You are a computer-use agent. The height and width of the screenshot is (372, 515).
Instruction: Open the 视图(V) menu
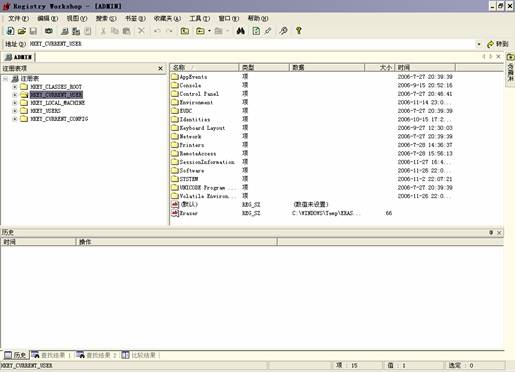77,18
